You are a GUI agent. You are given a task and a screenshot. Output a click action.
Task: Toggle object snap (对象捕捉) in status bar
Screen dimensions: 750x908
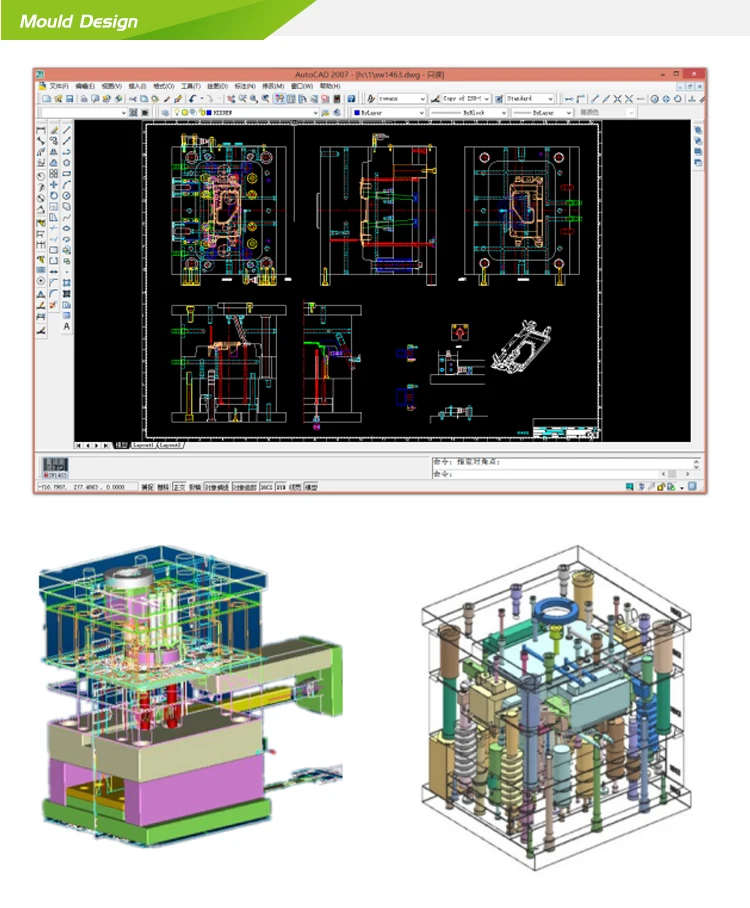(x=217, y=487)
